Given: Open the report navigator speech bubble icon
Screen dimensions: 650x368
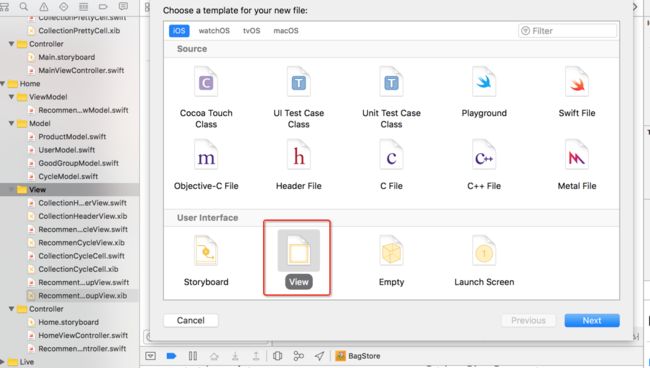Looking at the screenshot, I should tap(123, 6).
